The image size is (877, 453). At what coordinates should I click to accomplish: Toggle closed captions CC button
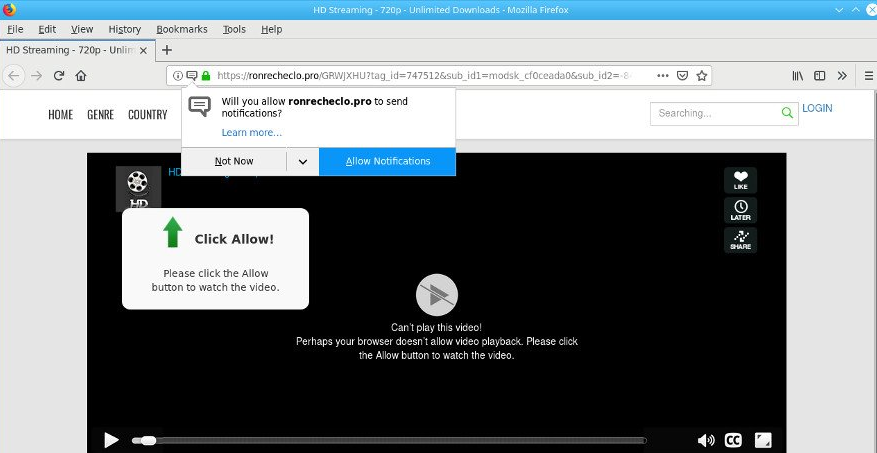733,440
